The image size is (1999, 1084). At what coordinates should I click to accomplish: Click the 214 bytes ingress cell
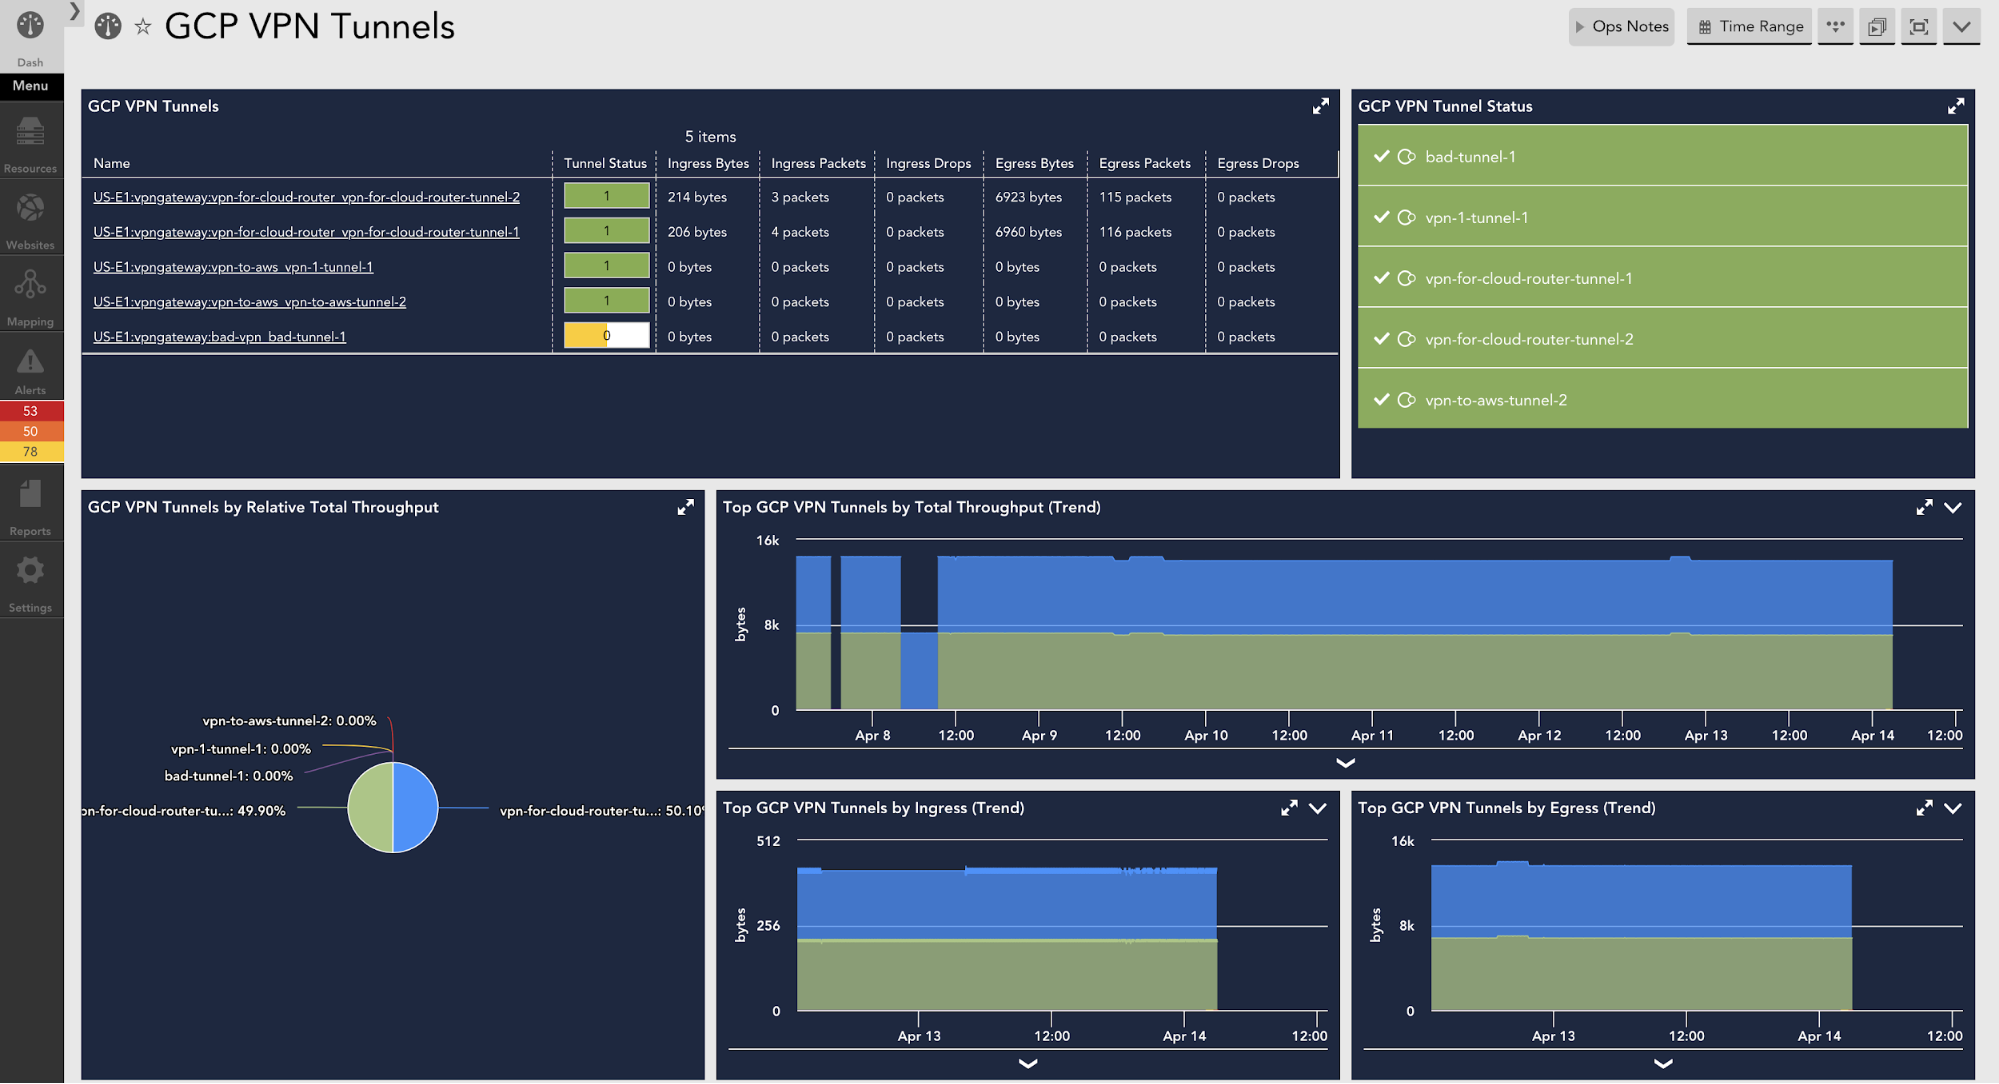tap(697, 197)
